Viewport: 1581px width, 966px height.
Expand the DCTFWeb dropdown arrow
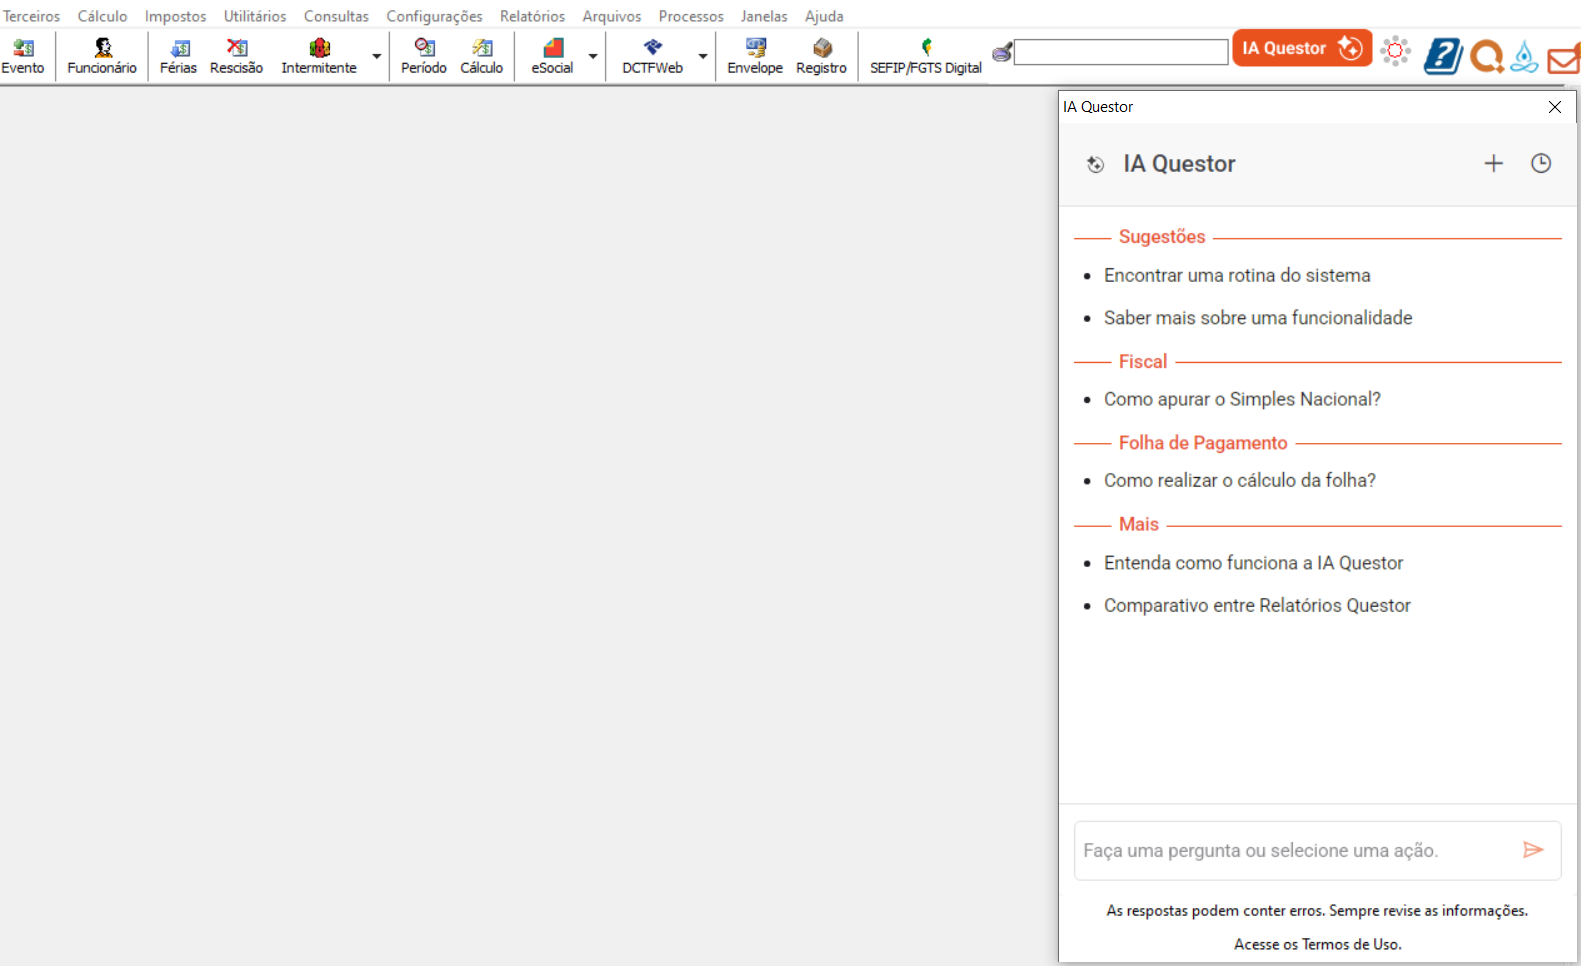pos(703,57)
